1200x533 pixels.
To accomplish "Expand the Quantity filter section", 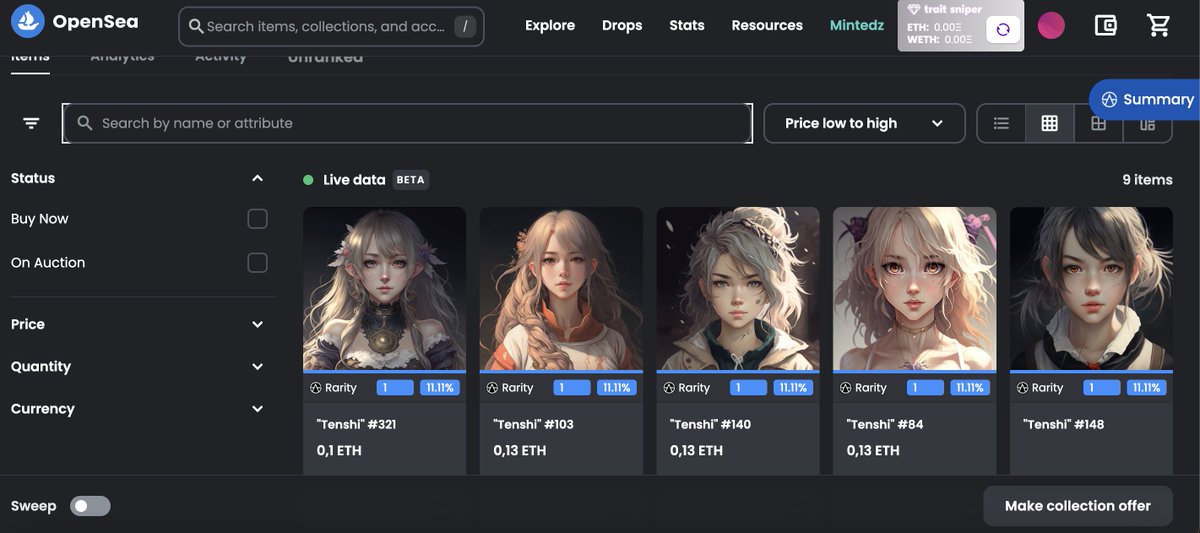I will [x=257, y=367].
